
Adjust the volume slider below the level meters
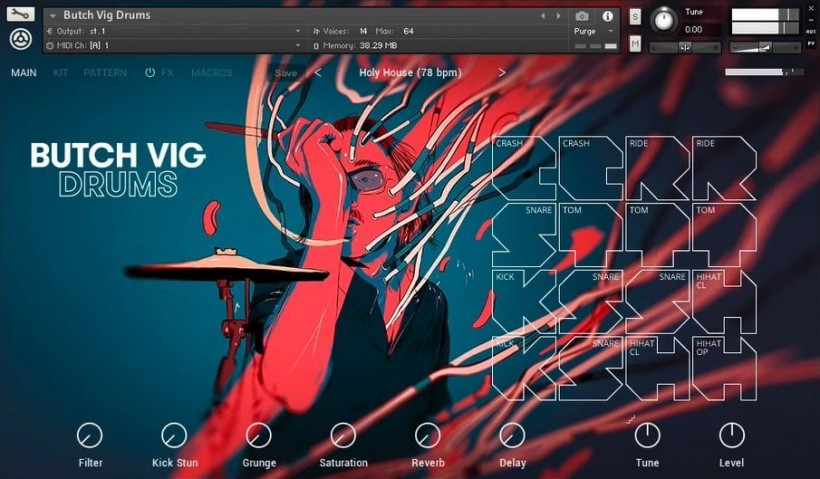[x=765, y=48]
